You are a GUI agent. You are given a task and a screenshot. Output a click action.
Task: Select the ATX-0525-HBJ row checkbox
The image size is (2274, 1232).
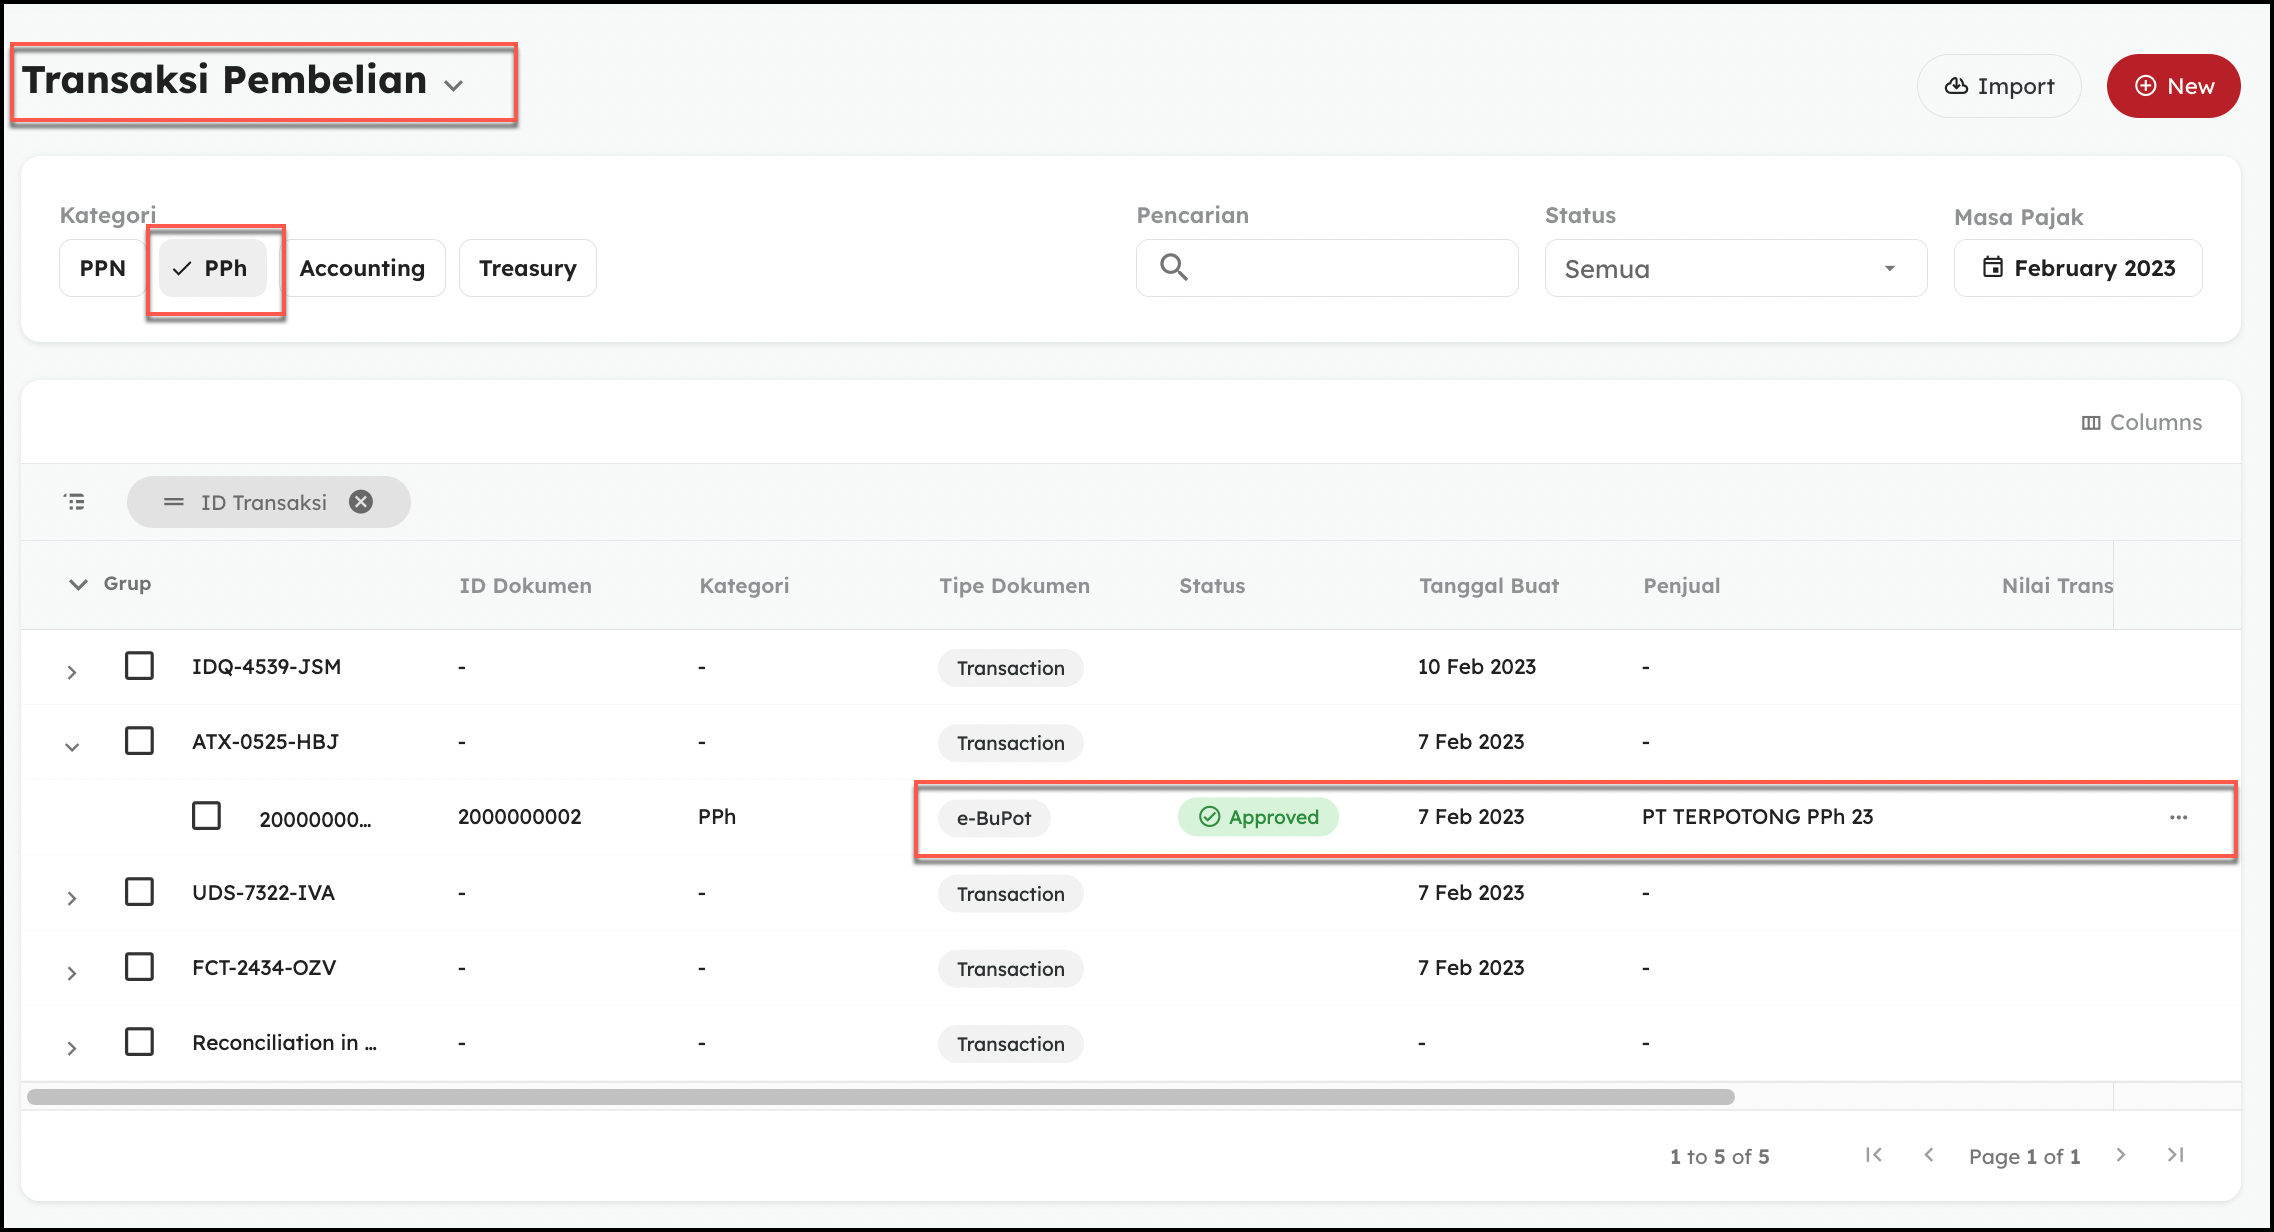(x=139, y=741)
